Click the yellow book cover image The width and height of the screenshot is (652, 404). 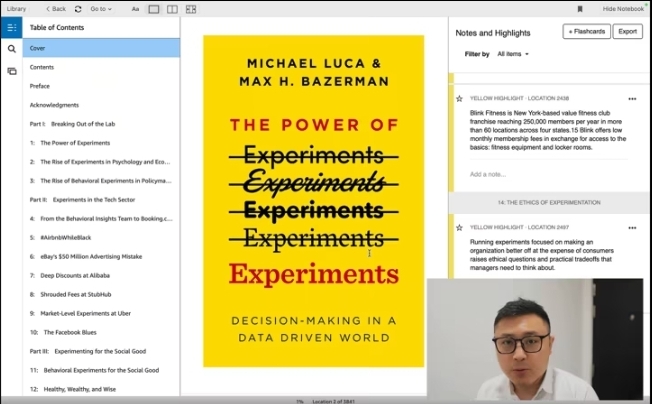click(314, 201)
